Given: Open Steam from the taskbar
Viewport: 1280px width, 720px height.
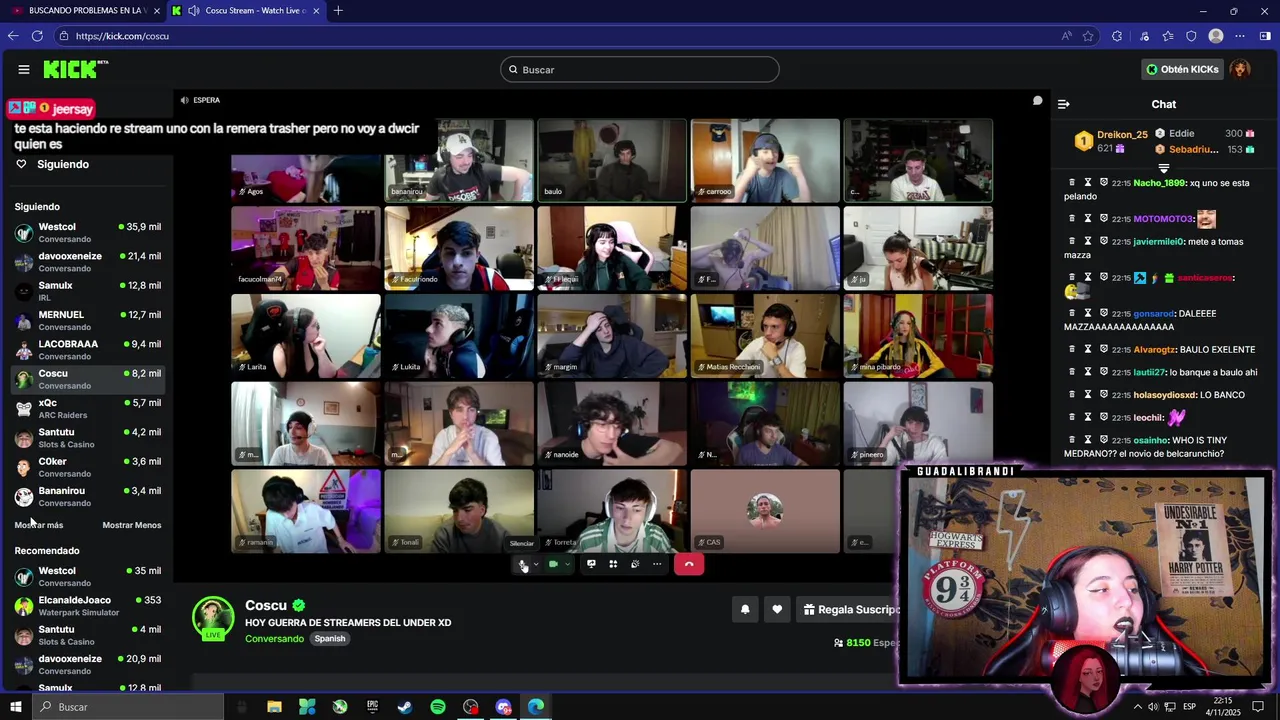Looking at the screenshot, I should pos(405,707).
